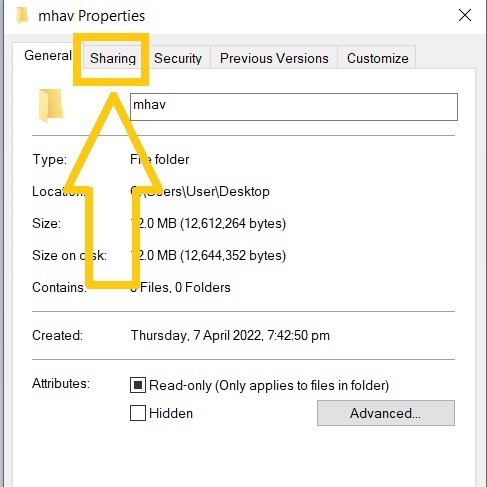Click the mhav Properties window title
This screenshot has width=487, height=487.
click(x=91, y=16)
